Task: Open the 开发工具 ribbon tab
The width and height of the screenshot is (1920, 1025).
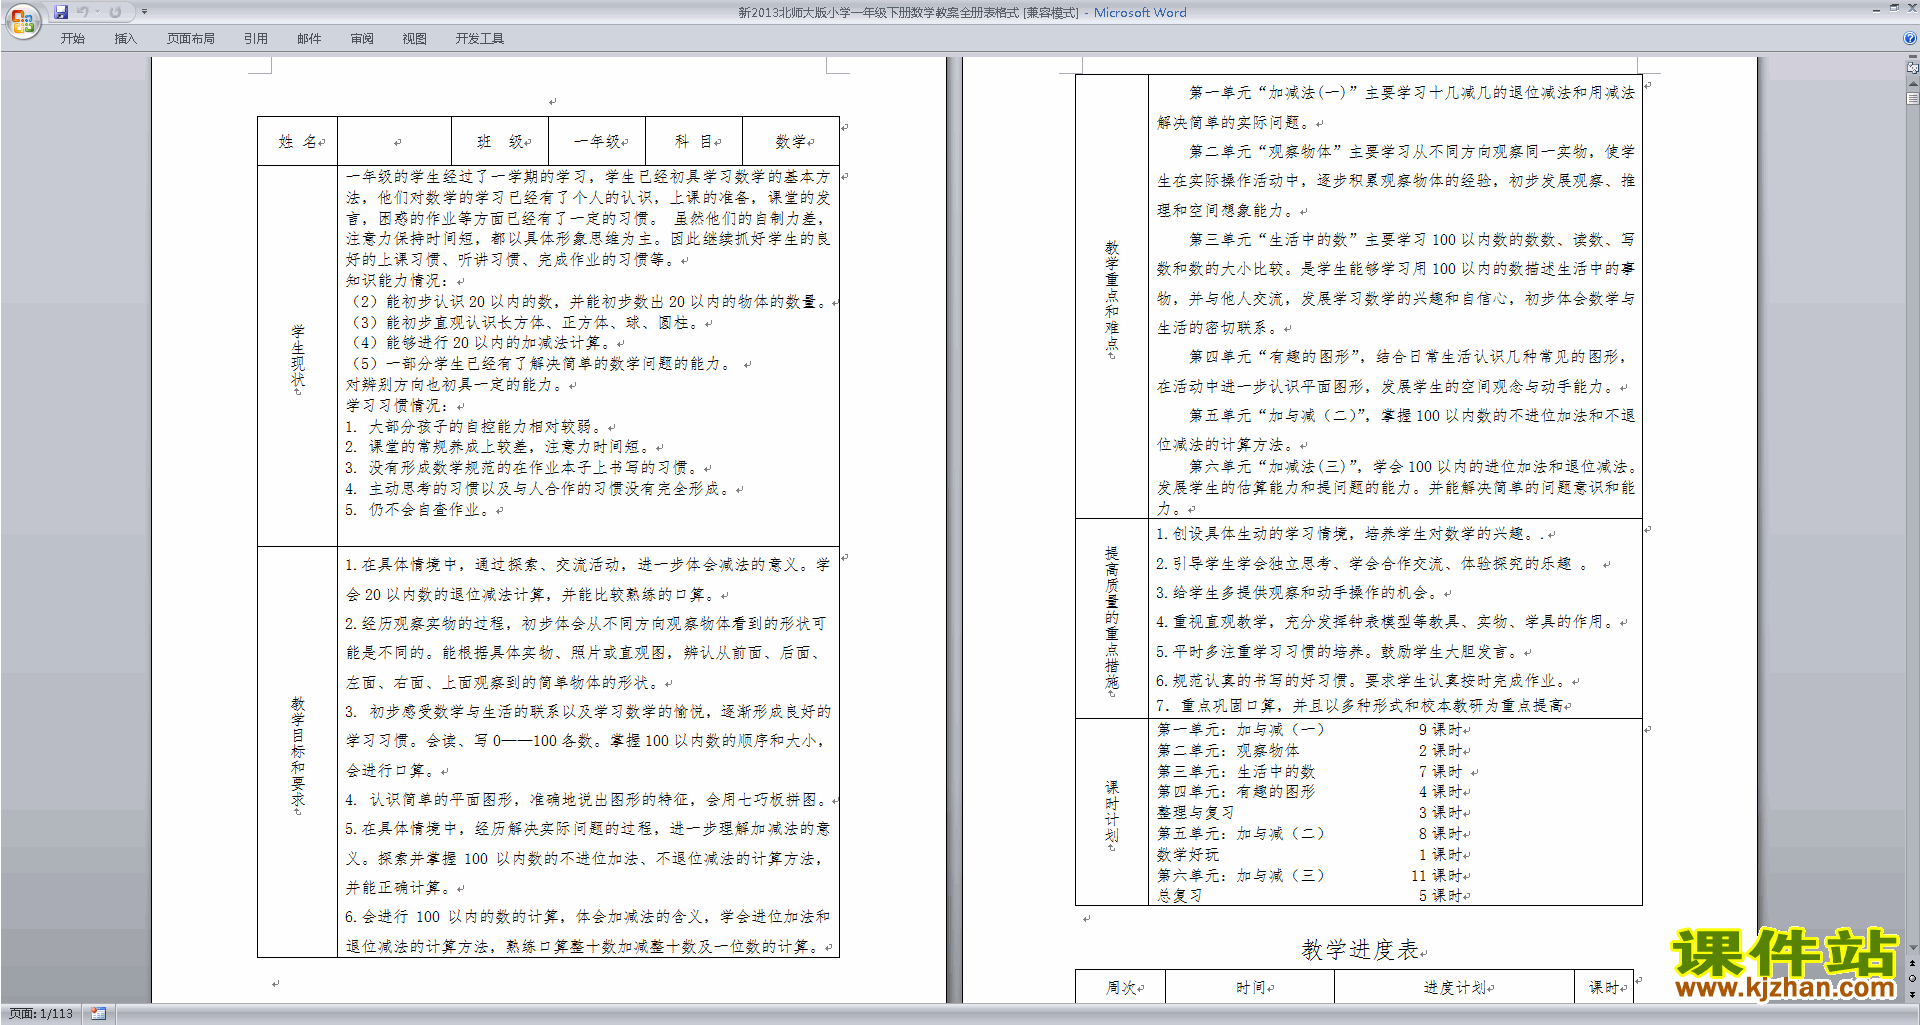Action: pos(480,38)
